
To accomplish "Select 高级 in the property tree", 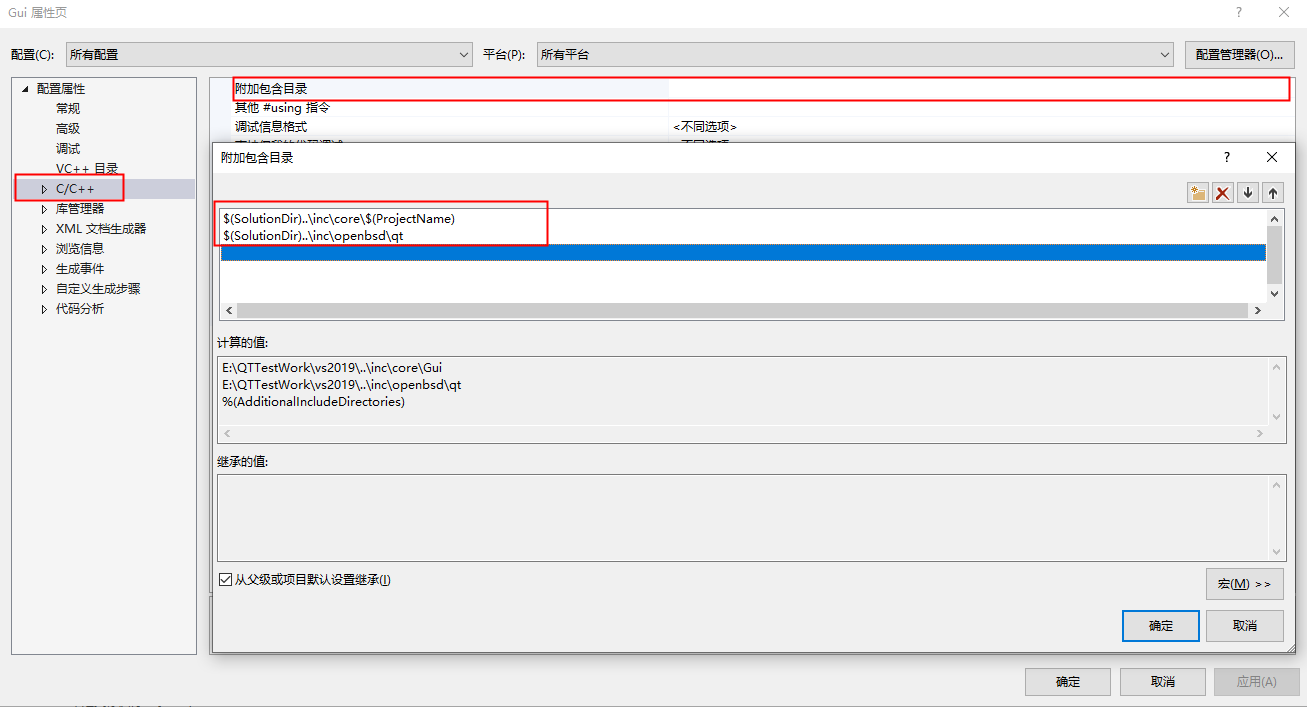I will pyautogui.click(x=68, y=128).
